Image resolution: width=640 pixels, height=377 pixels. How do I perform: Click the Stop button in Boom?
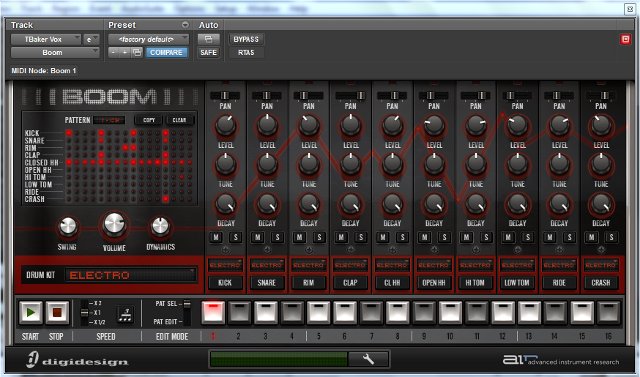tap(57, 313)
